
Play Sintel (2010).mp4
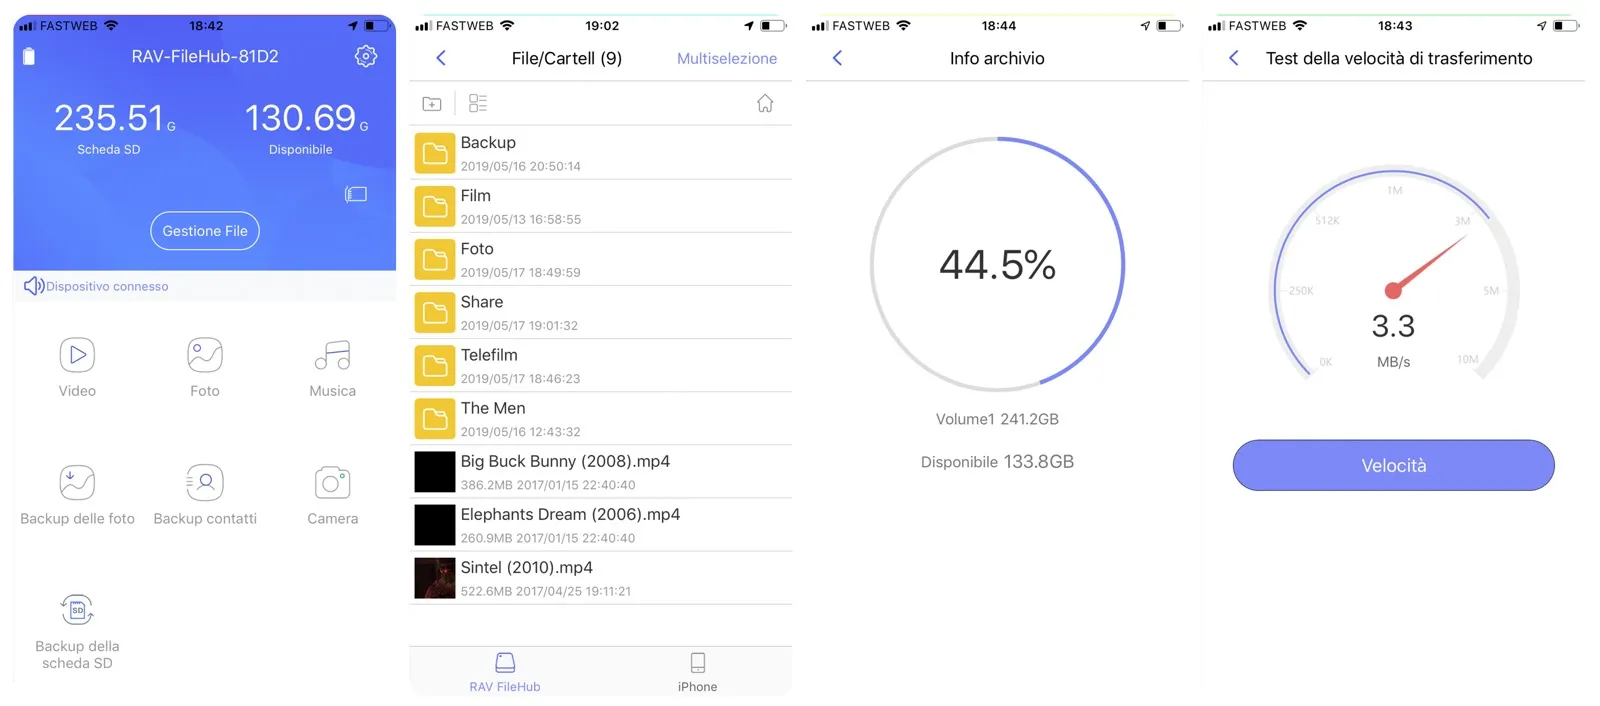click(x=601, y=577)
